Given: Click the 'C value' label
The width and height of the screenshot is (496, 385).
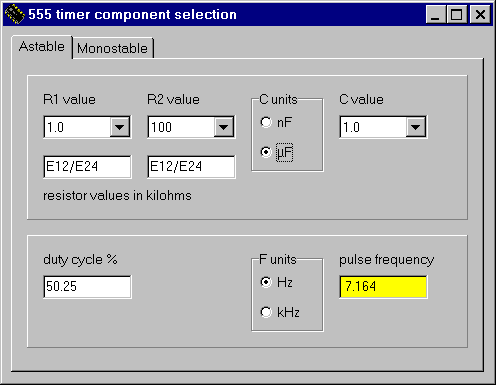Looking at the screenshot, I should 361,100.
